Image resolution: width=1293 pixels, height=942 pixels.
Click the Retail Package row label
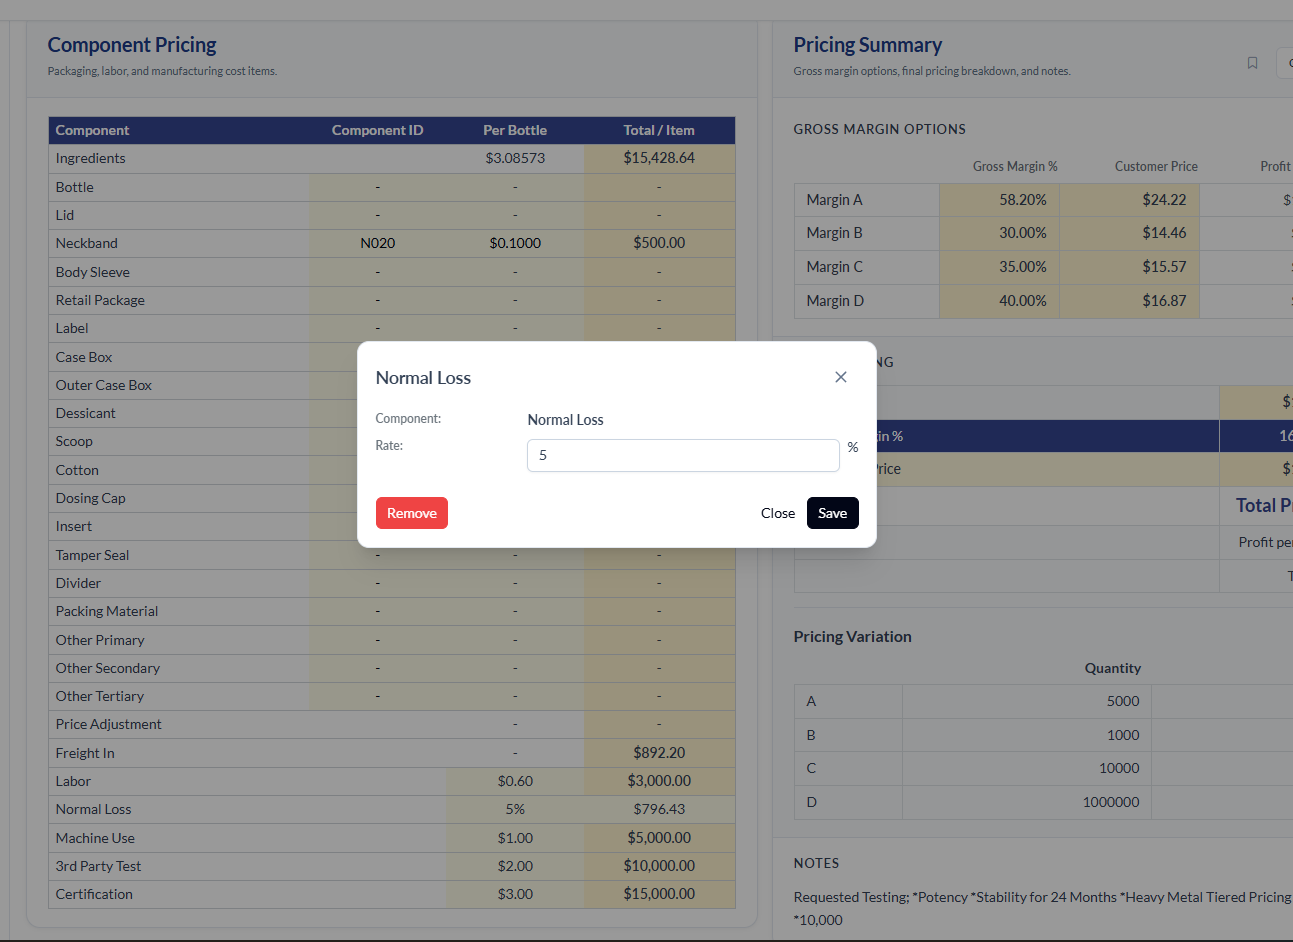pyautogui.click(x=100, y=300)
